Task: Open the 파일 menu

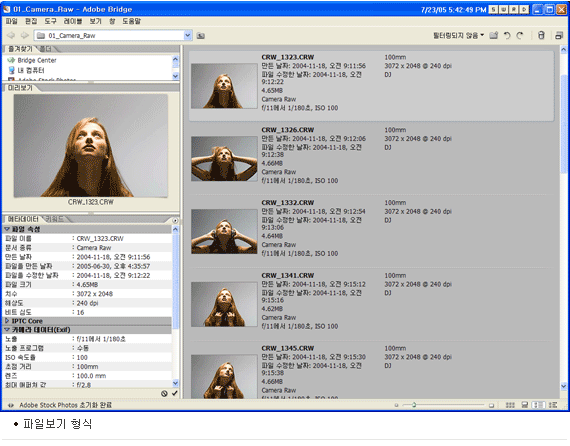Action: click(12, 21)
